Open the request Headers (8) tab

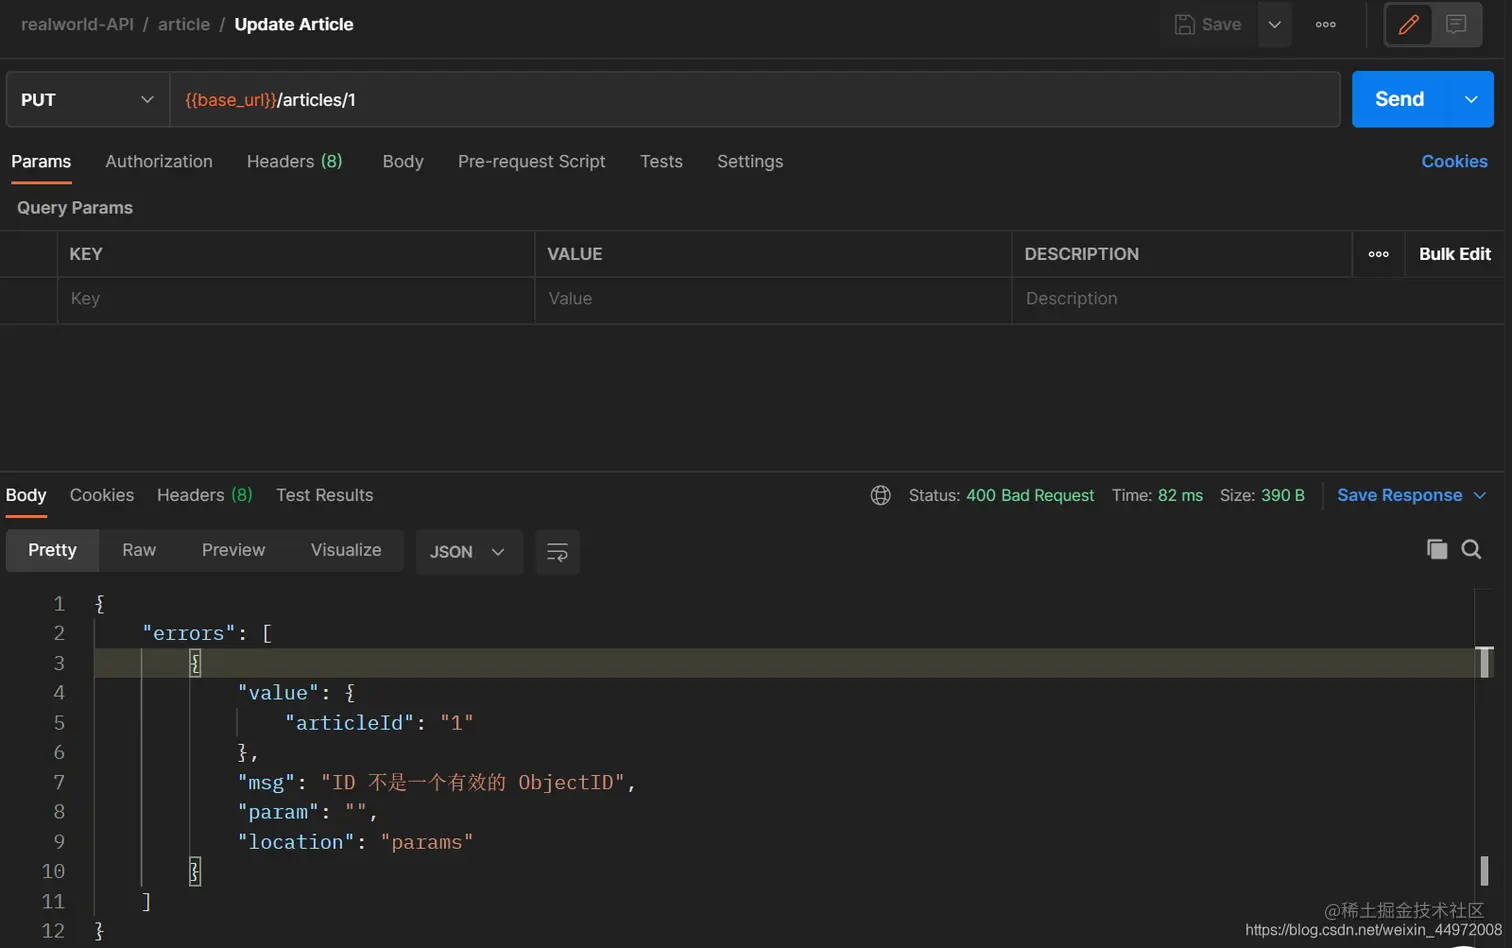pos(294,161)
